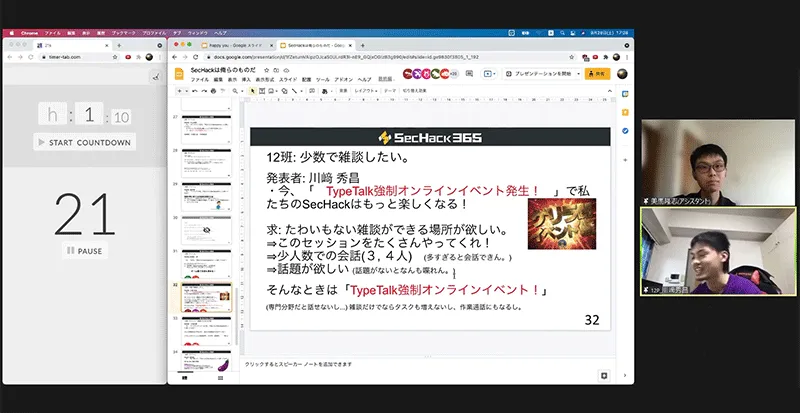Screen dimensions: 800x413
Task: Select slide 29 thumbnail in filmstrip
Action: (207, 197)
